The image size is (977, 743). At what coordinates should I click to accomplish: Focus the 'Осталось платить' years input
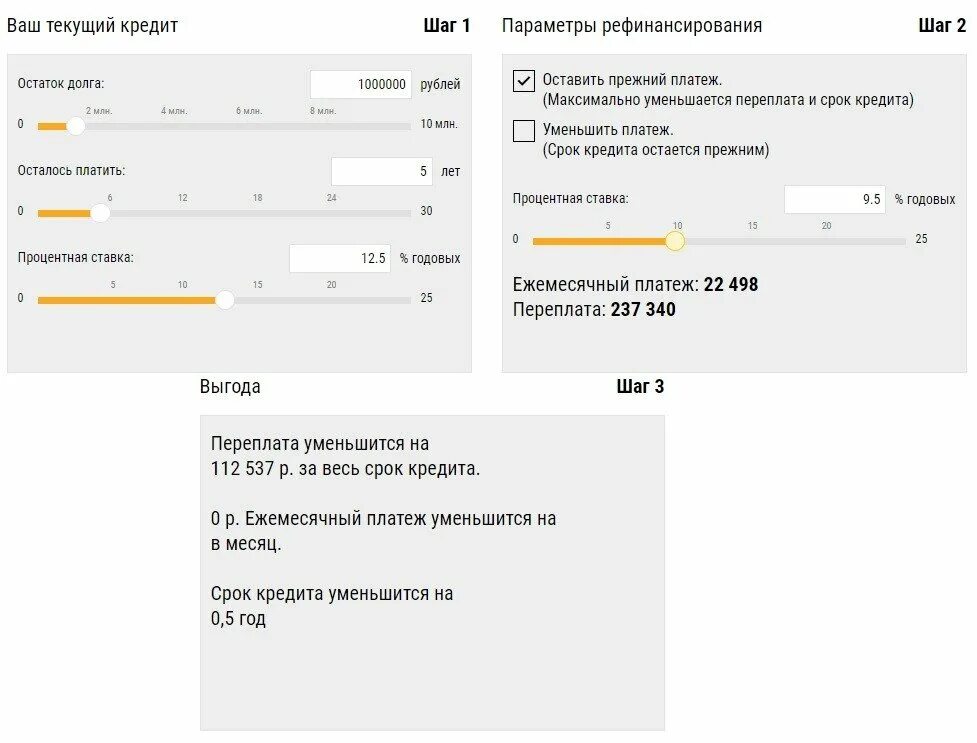point(382,172)
